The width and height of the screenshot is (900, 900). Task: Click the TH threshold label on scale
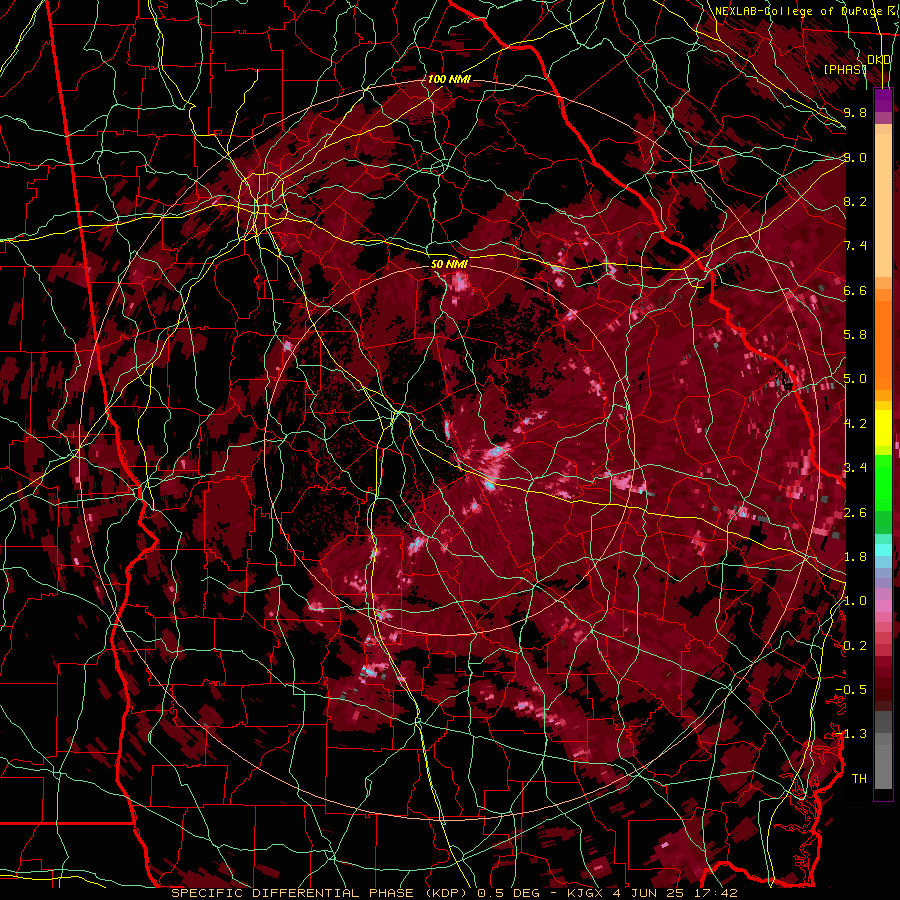click(859, 778)
